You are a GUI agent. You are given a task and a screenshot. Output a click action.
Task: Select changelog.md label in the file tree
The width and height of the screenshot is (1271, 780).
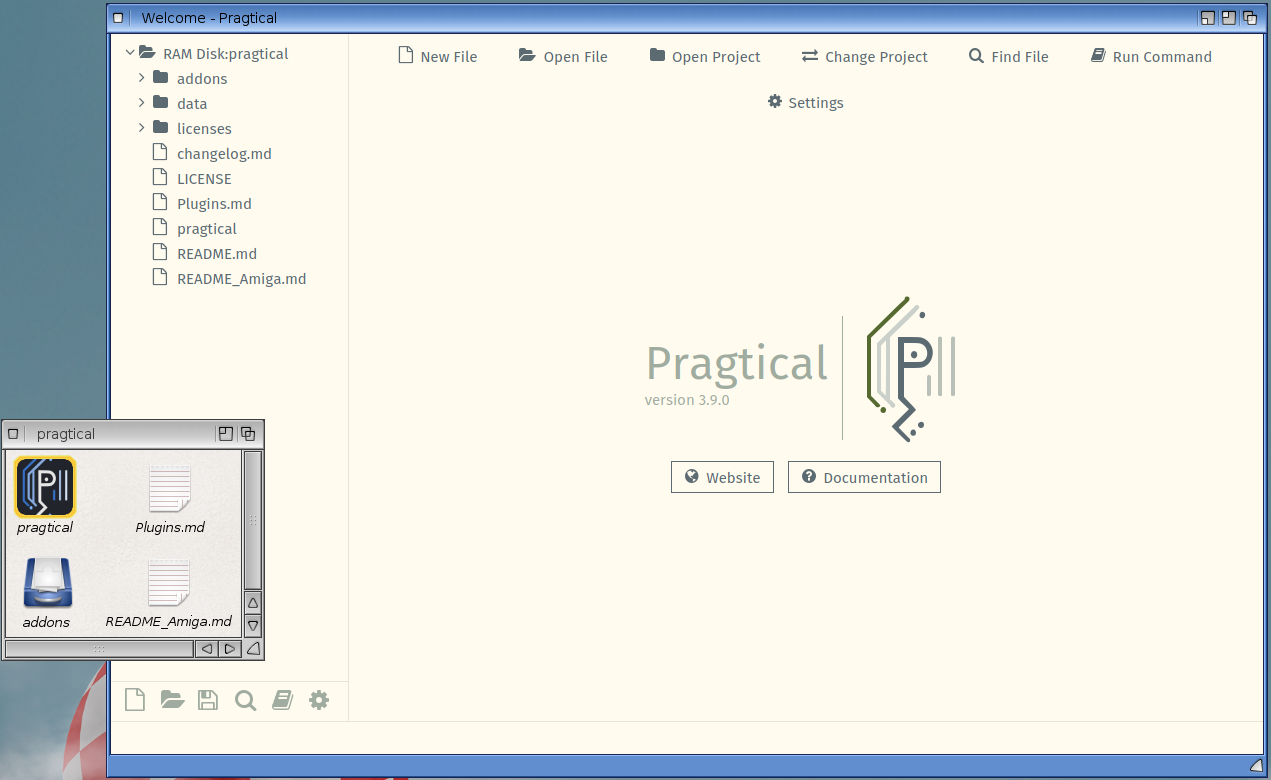click(224, 153)
